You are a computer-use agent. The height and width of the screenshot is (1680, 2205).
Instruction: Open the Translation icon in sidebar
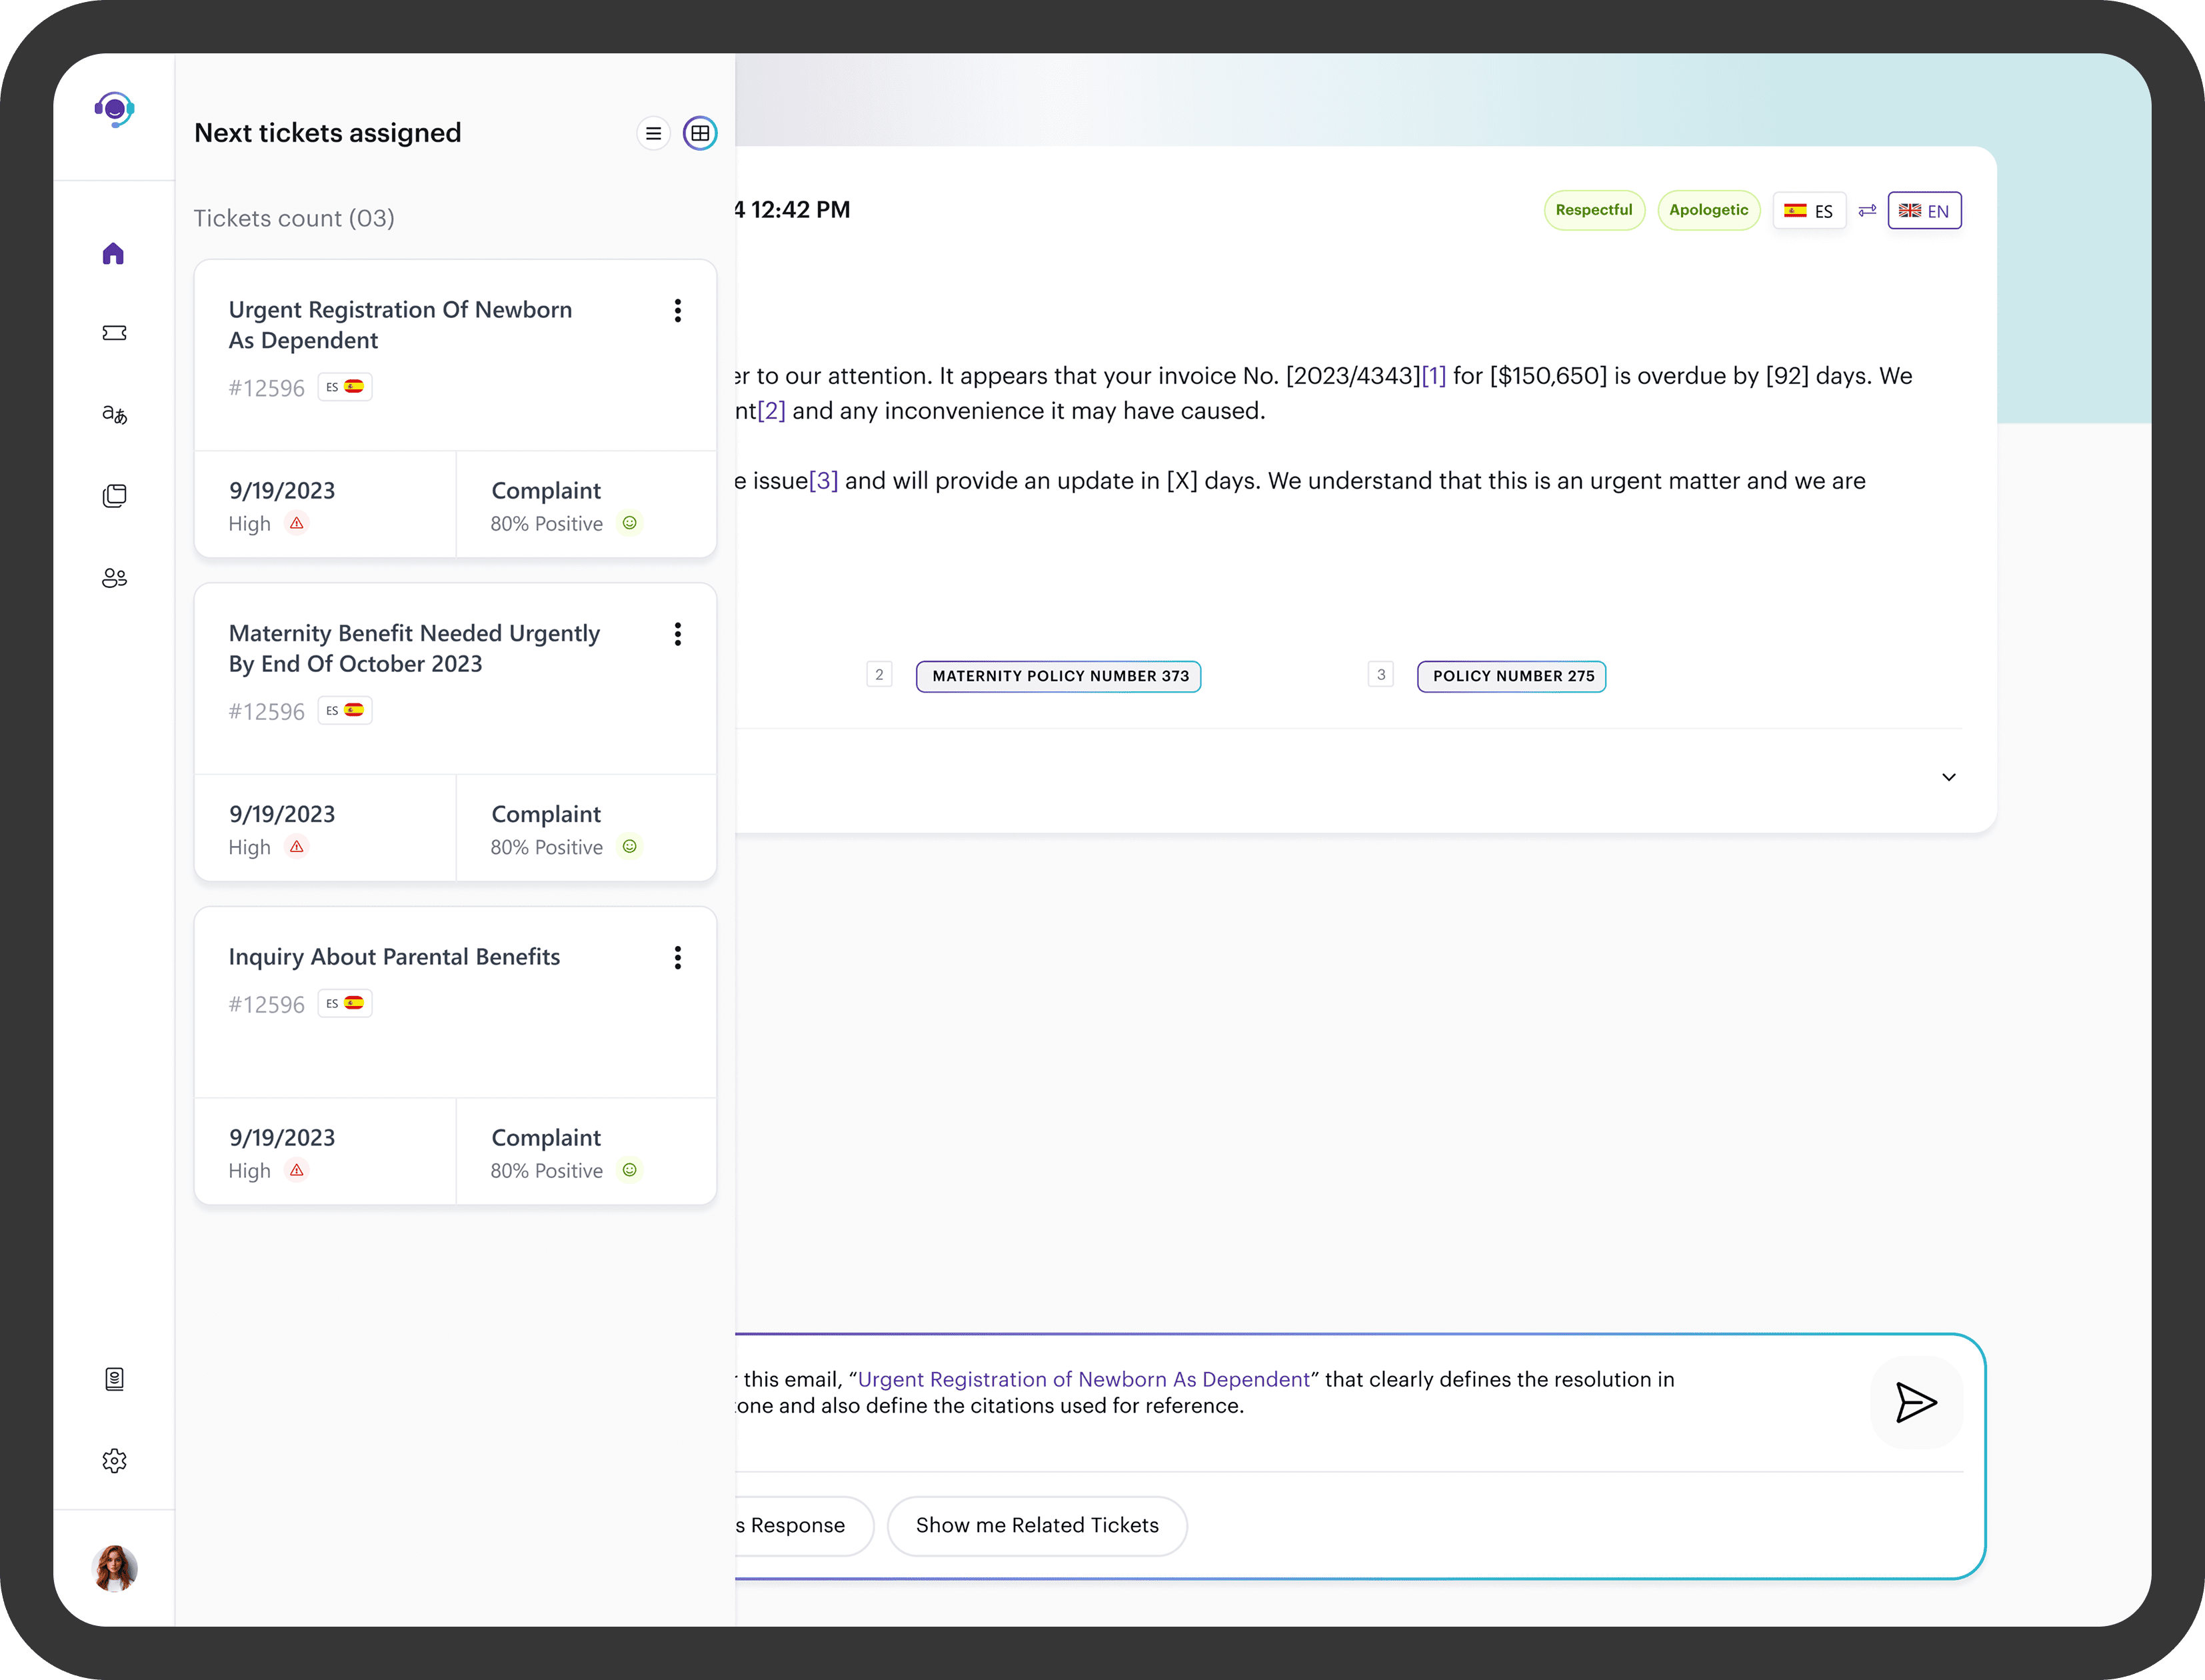tap(114, 414)
